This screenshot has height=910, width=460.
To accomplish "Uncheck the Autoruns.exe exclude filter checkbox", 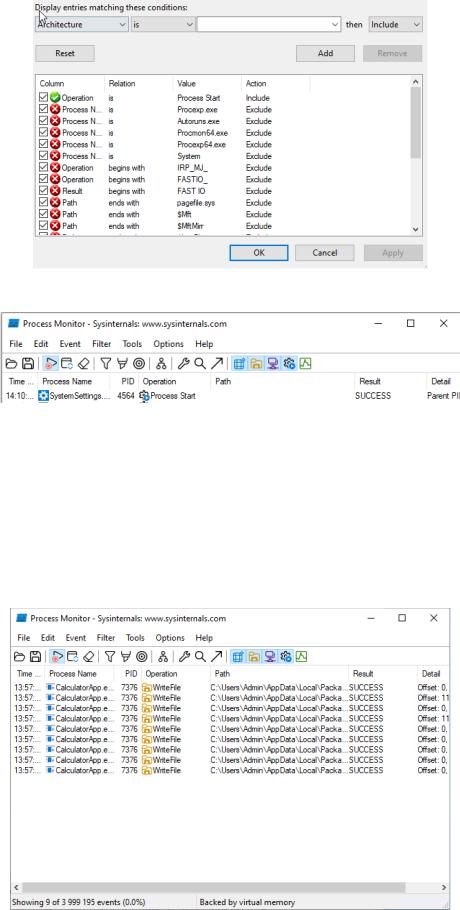I will pos(44,121).
